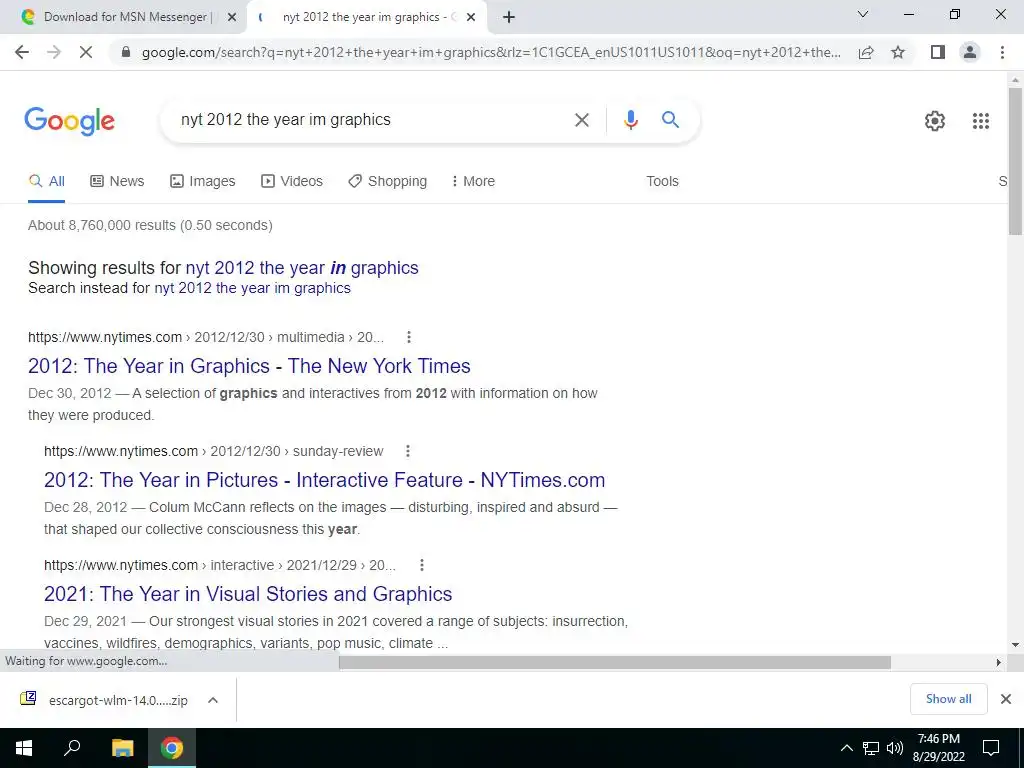
Task: Open Windows taskbar search
Action: 72,748
